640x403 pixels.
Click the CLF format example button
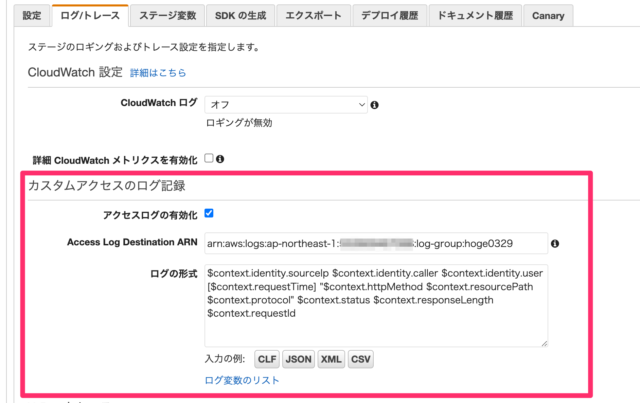pos(267,359)
